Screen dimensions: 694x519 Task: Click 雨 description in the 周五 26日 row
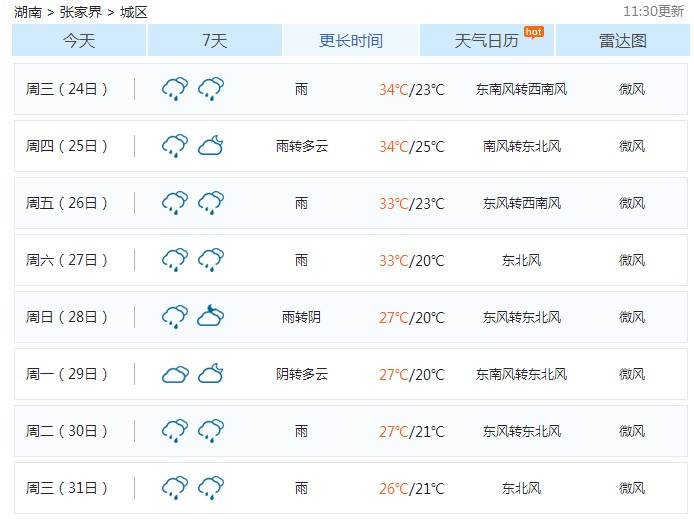pyautogui.click(x=301, y=203)
